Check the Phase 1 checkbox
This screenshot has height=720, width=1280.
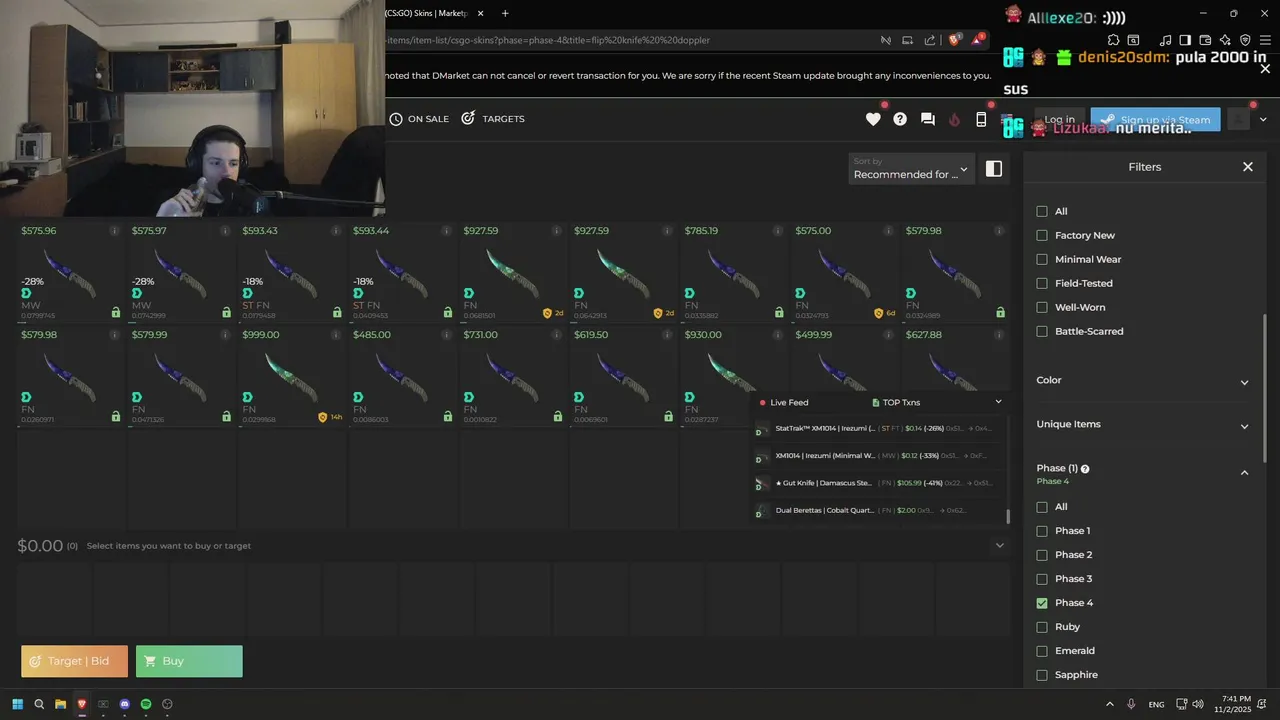click(x=1042, y=531)
